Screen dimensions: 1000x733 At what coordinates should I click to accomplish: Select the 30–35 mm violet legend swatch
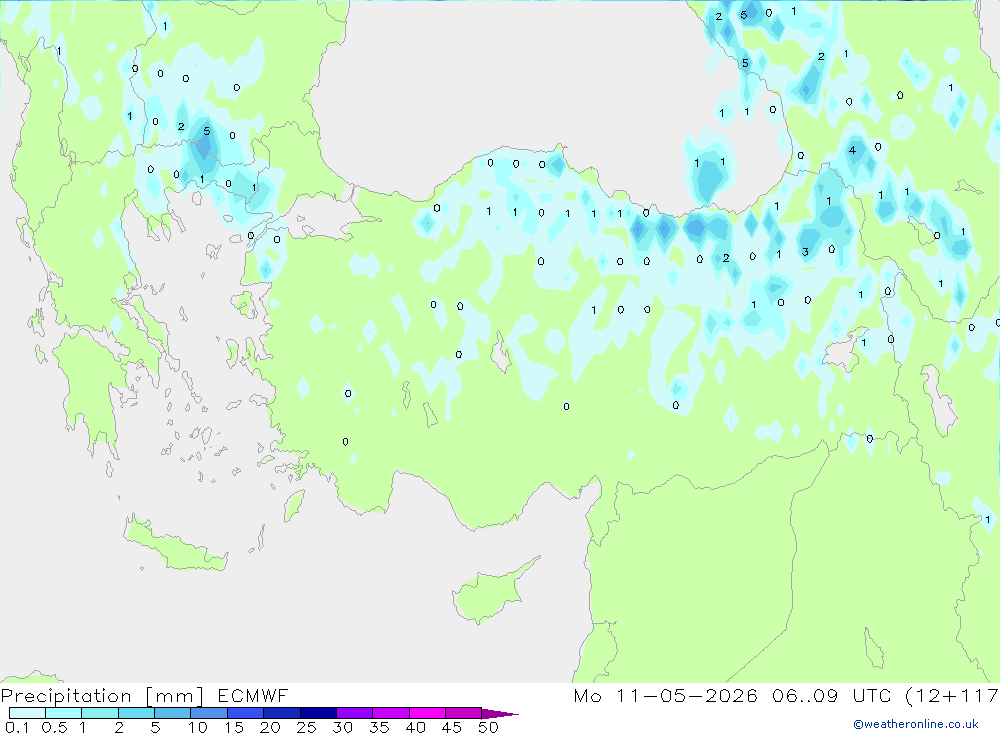pyautogui.click(x=354, y=713)
